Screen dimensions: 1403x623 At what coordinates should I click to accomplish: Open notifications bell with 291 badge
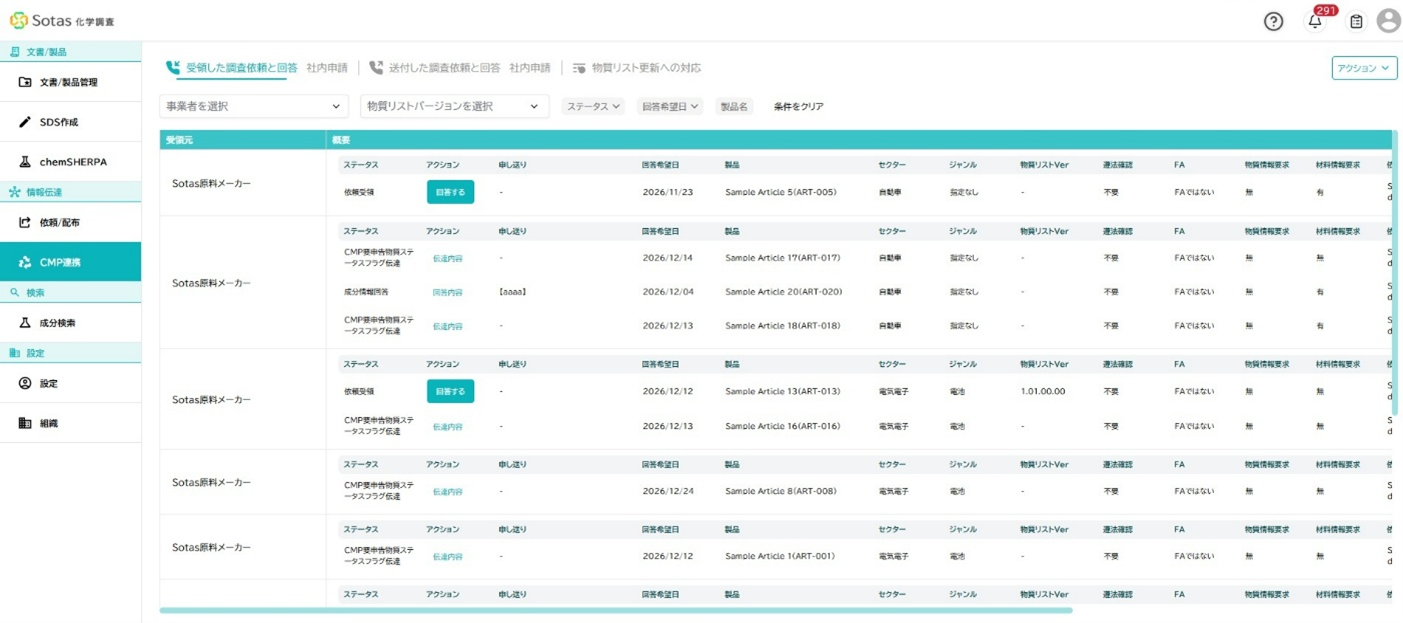(1316, 21)
